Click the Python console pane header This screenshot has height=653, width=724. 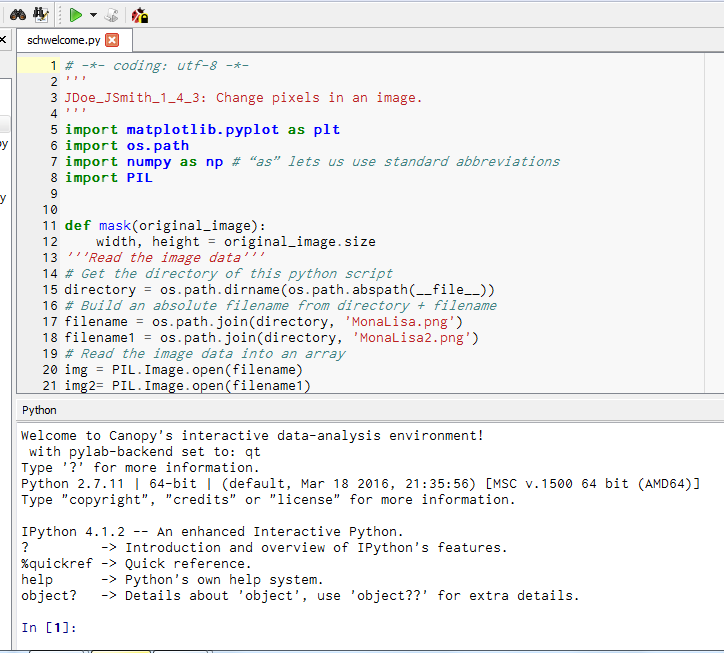click(40, 410)
